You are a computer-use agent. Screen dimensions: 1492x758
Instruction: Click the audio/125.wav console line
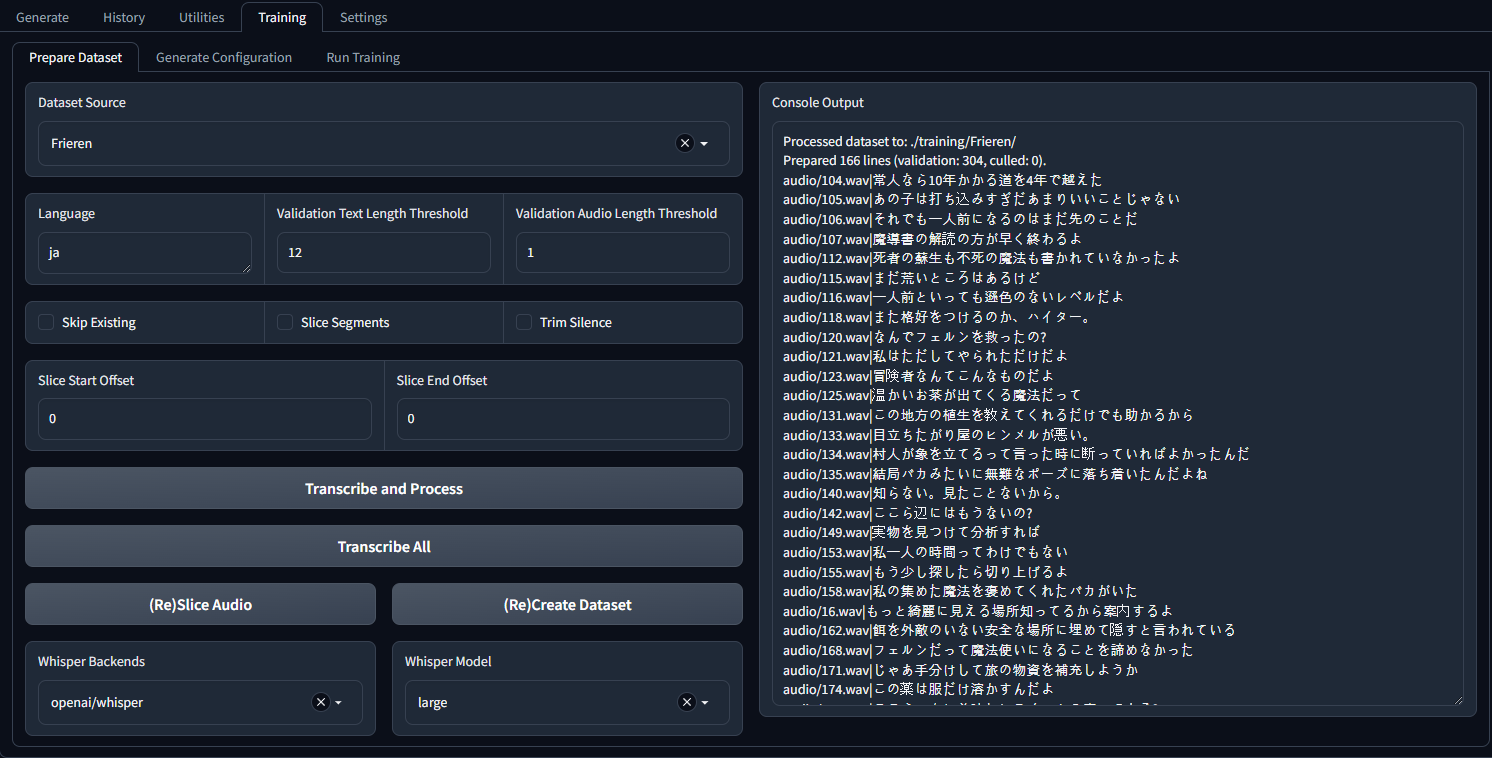pyautogui.click(x=932, y=395)
